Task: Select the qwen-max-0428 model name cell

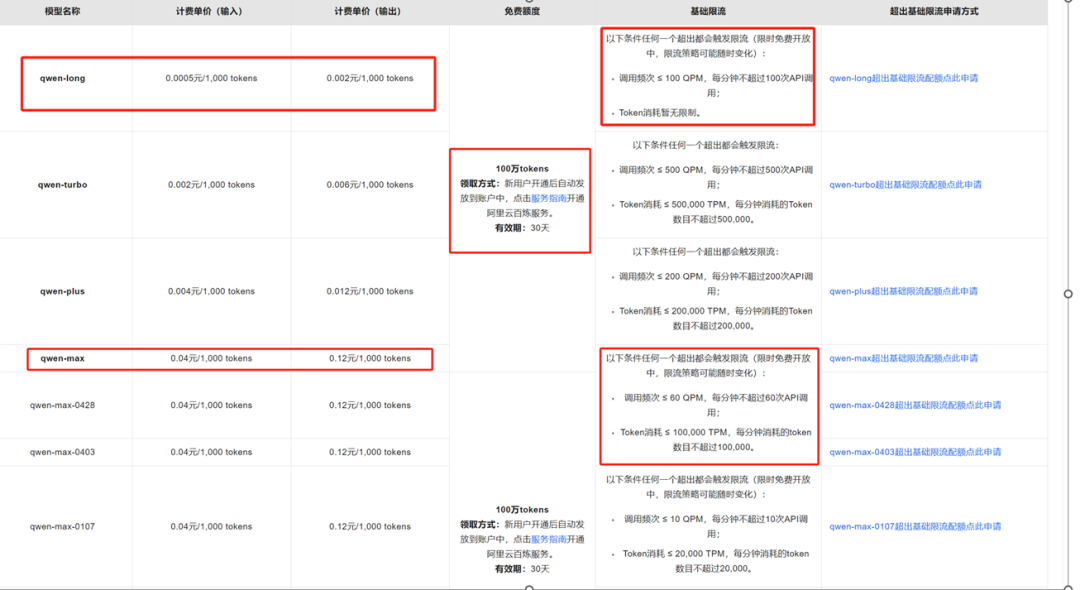Action: pyautogui.click(x=63, y=405)
